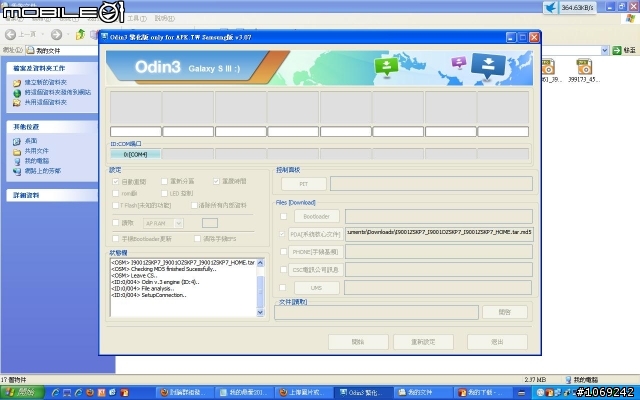Collapse 其他位置 panel header

pos(52,127)
